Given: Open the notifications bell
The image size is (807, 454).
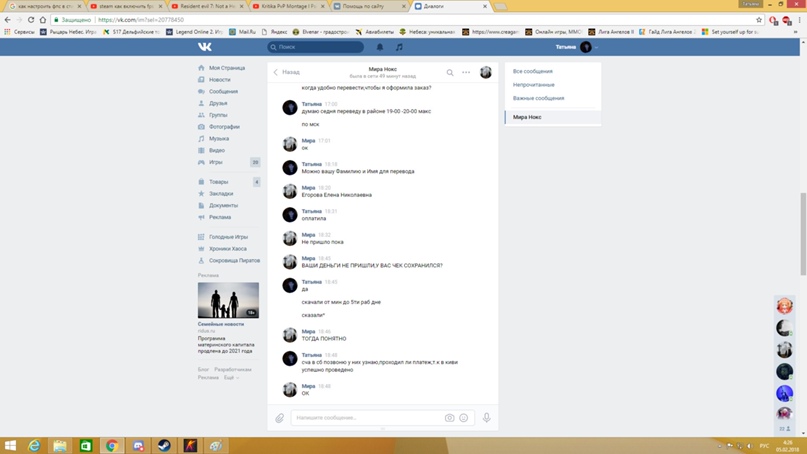Looking at the screenshot, I should click(380, 47).
